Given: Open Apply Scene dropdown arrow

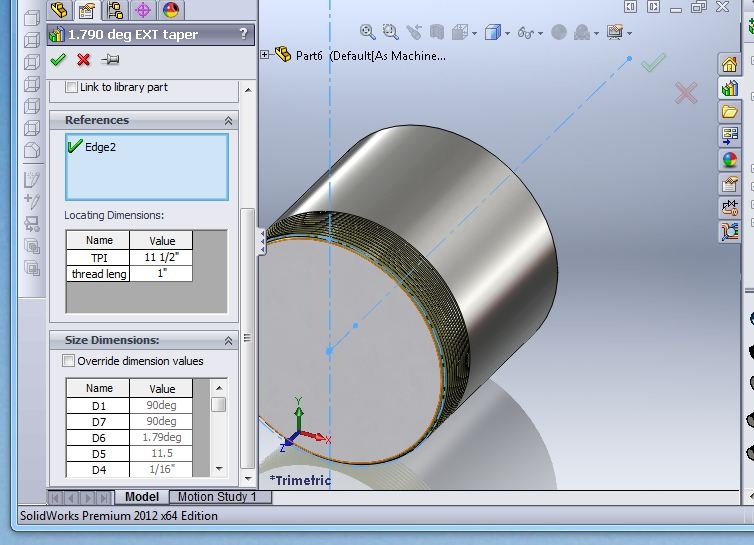Looking at the screenshot, I should [596, 34].
